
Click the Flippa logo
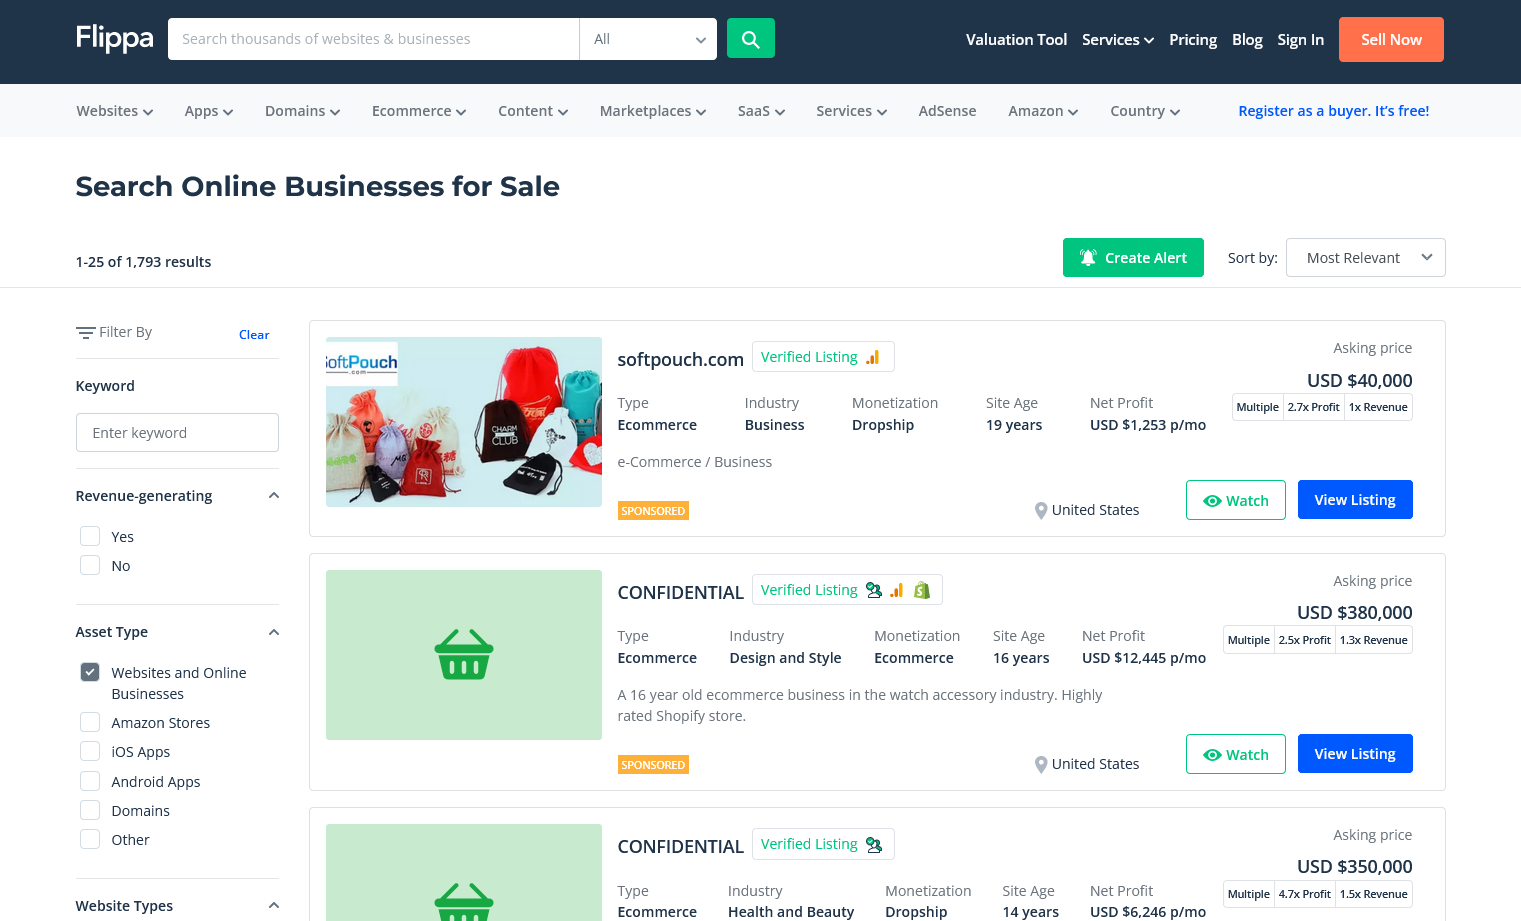click(x=114, y=39)
